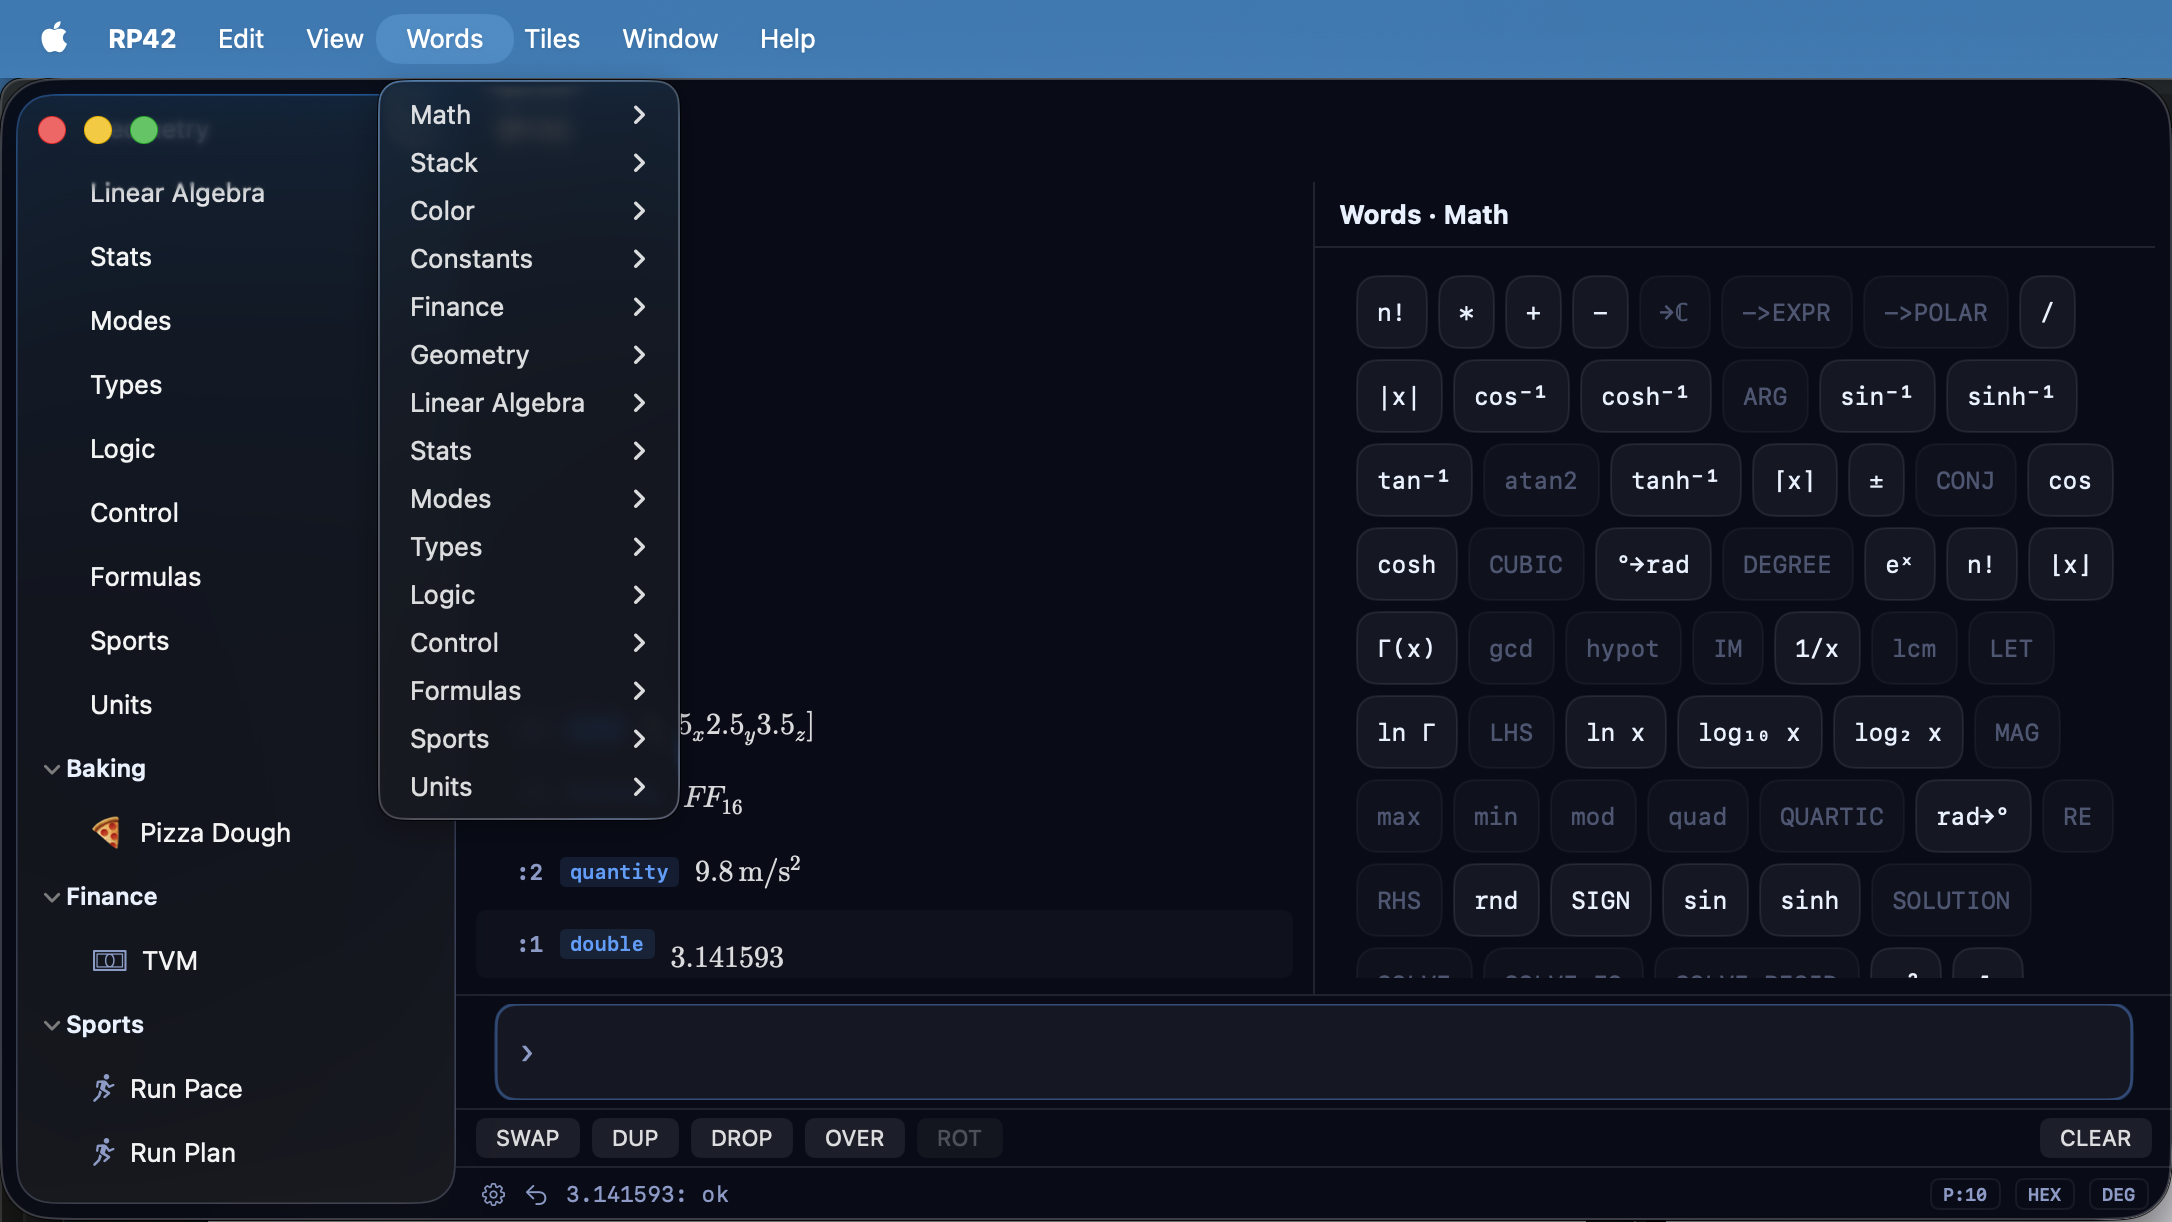
Task: Collapse the Sports group in sidebar
Action: (52, 1024)
